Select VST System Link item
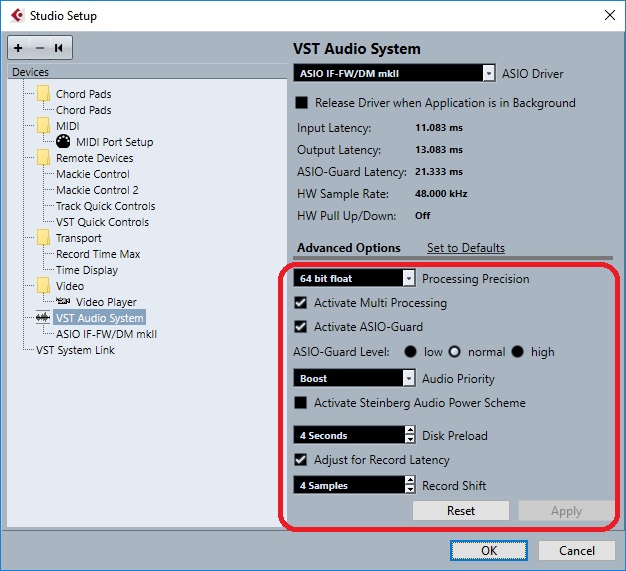Screen dimensions: 626x571 point(75,350)
